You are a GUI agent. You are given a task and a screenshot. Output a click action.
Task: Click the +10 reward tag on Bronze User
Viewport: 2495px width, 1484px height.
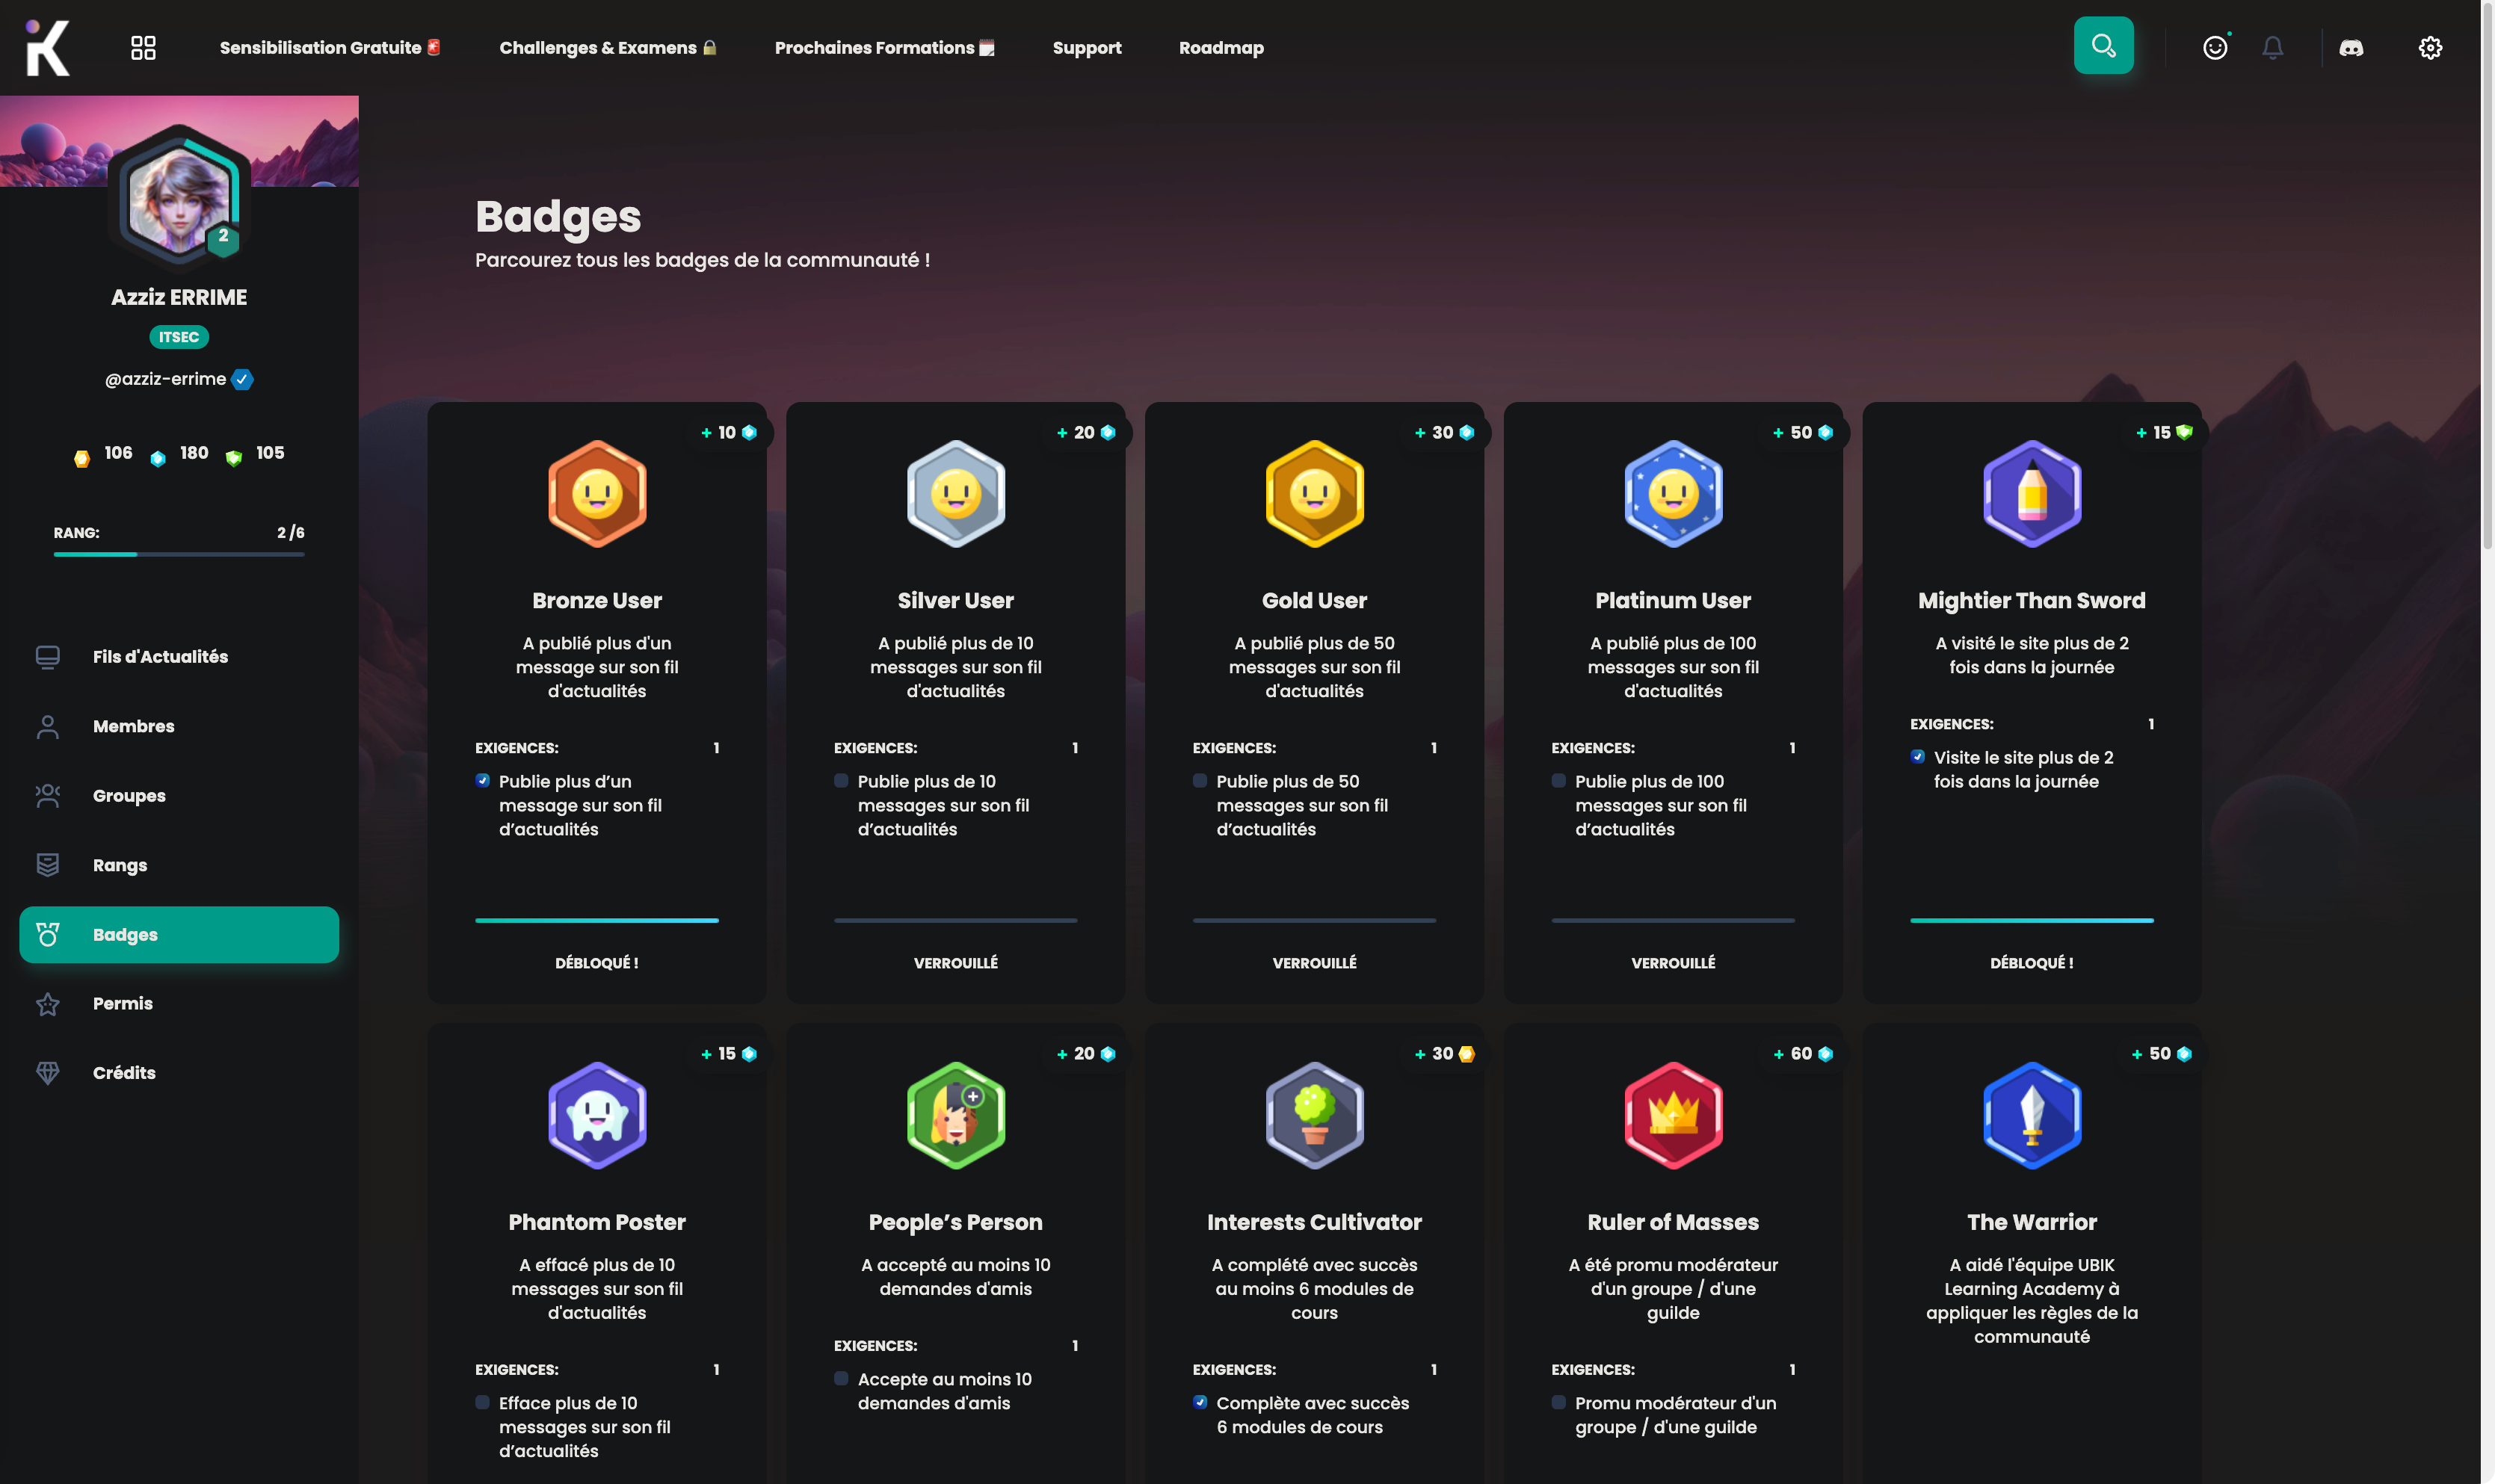point(730,433)
